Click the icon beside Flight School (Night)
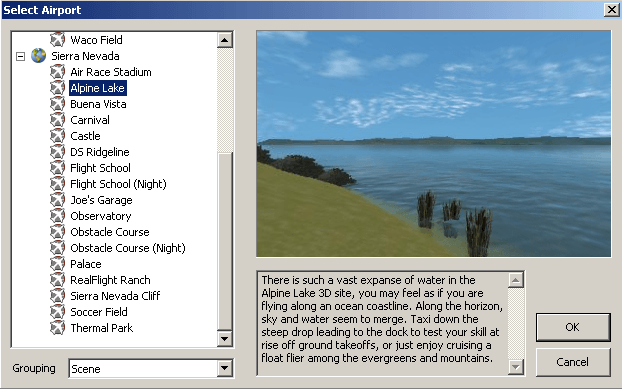Screen dimensions: 622x390 click(x=58, y=184)
